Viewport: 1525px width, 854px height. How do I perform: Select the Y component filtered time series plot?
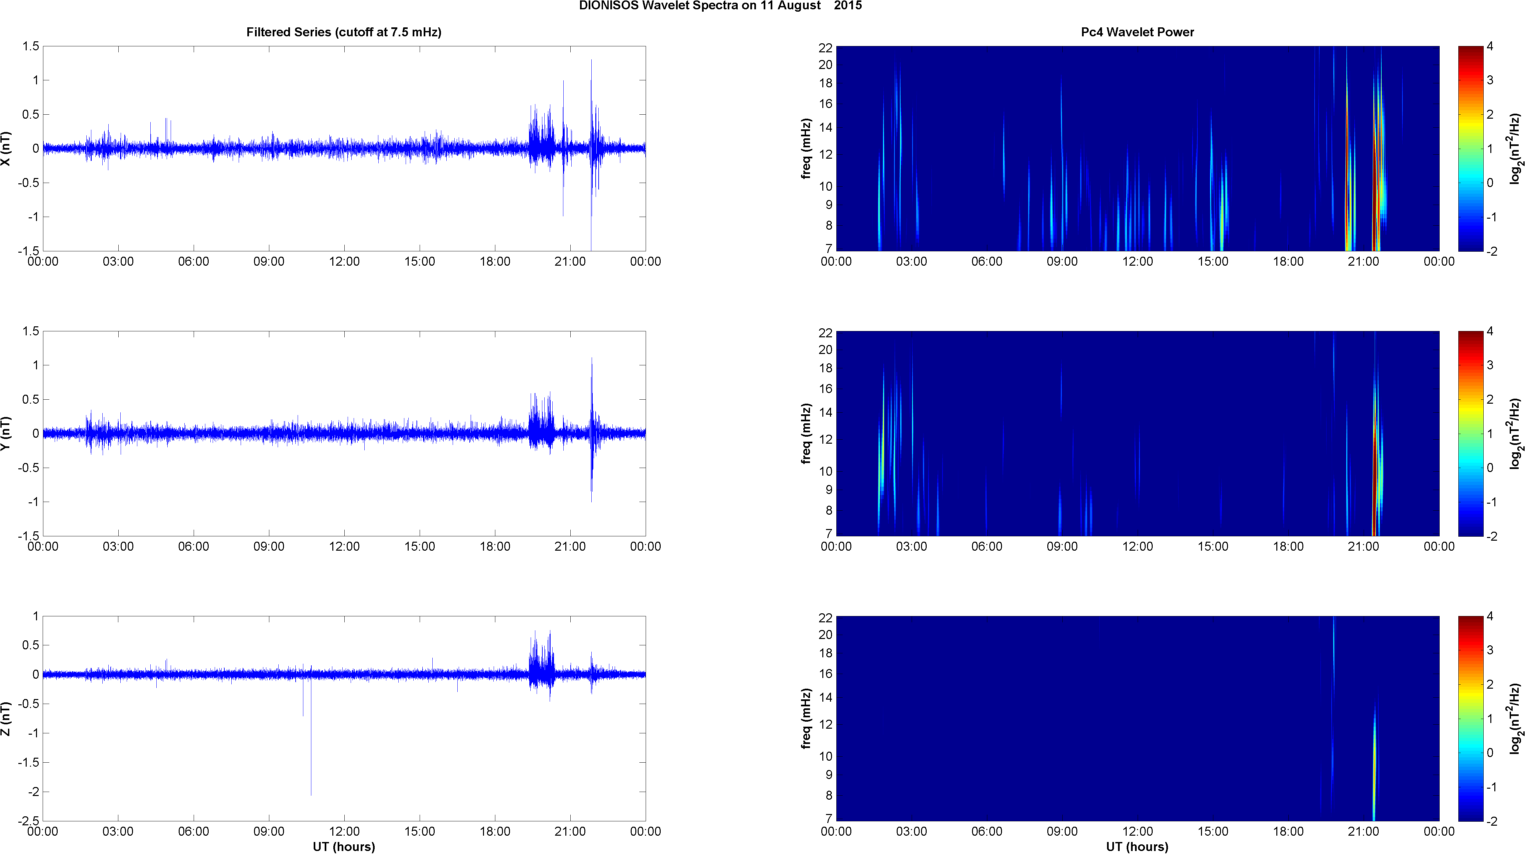[x=344, y=433]
